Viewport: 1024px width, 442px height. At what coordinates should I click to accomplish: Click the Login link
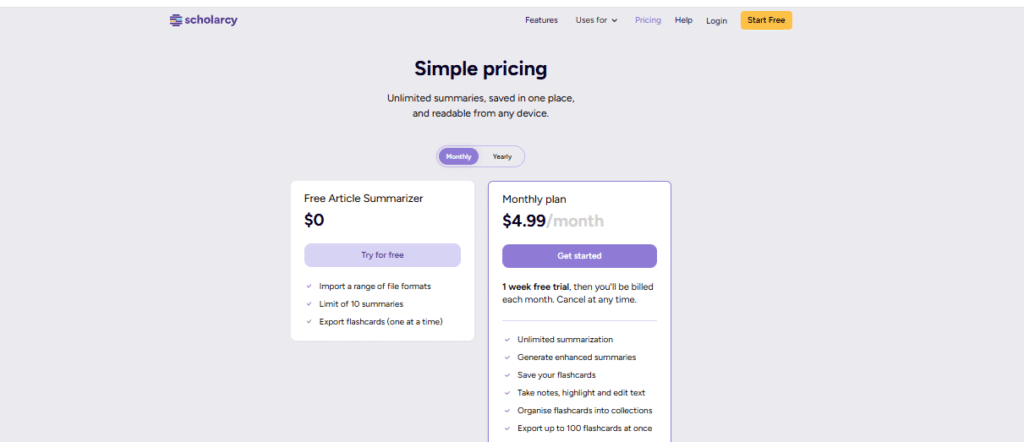(716, 21)
